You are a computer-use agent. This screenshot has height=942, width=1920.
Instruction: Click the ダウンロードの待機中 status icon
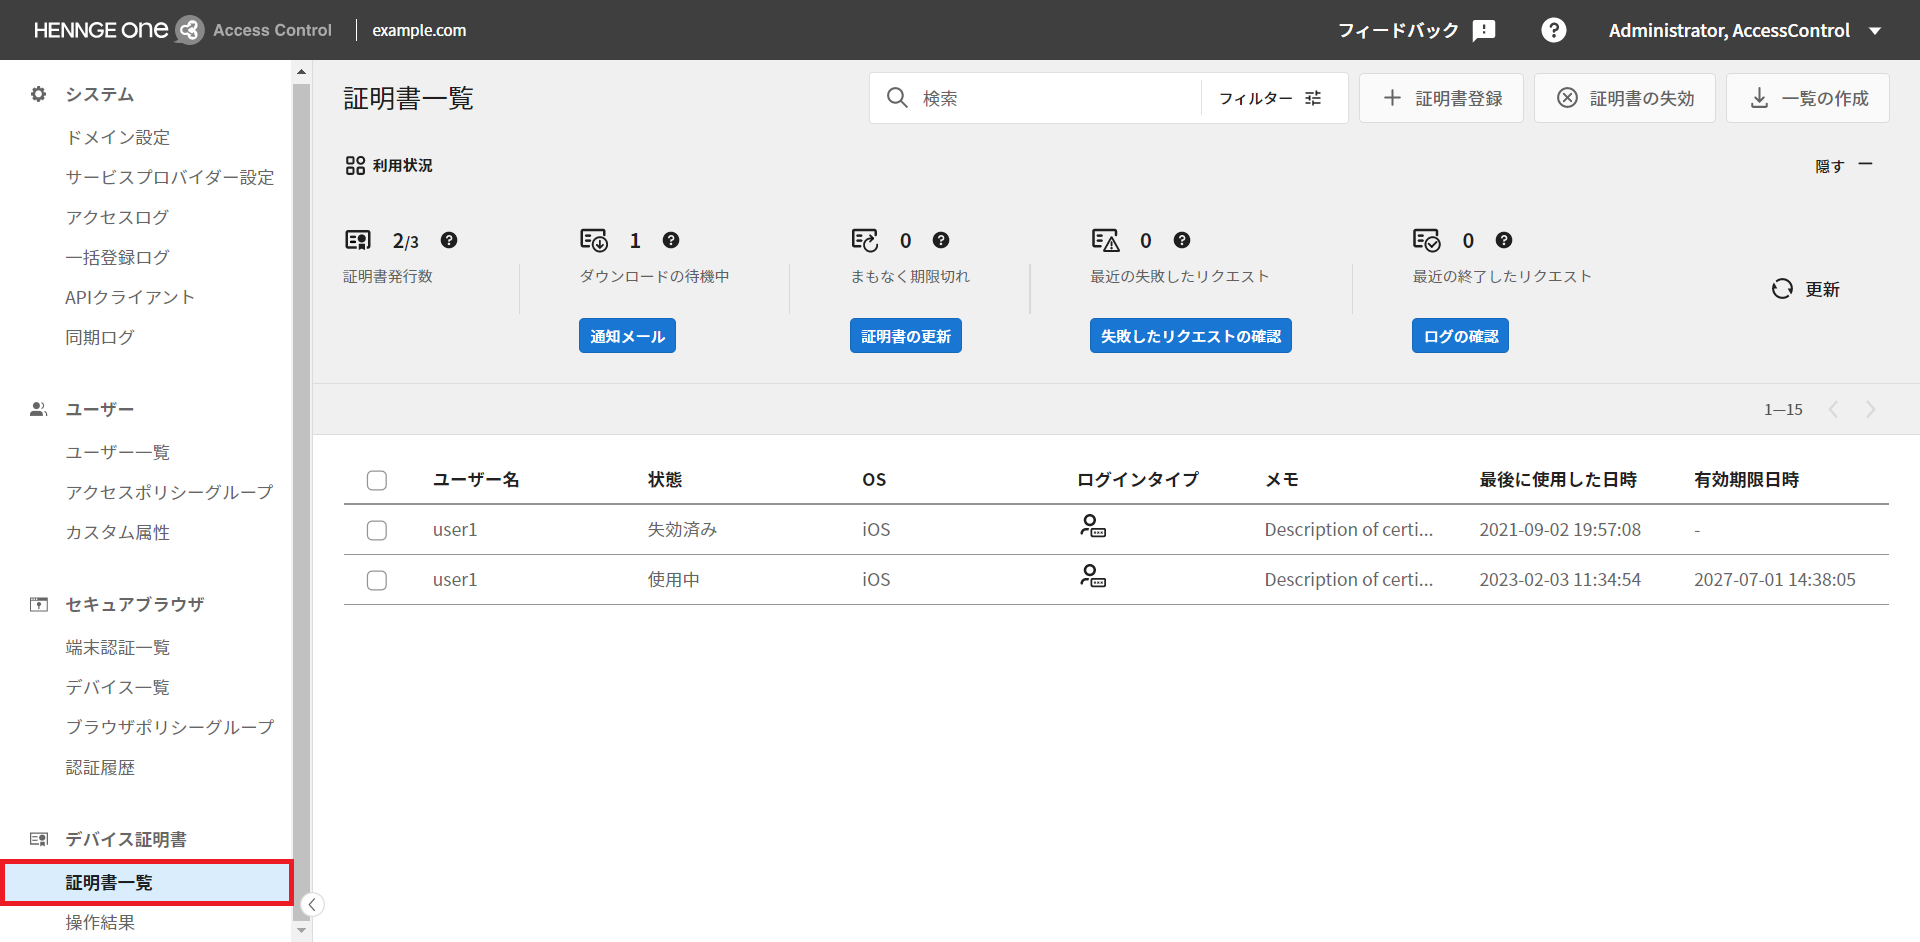(x=594, y=240)
